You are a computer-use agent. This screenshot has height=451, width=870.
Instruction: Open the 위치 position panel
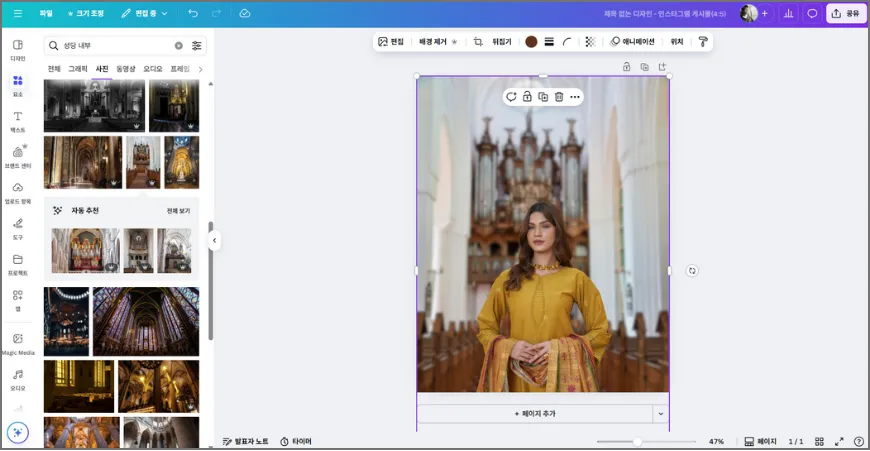pos(676,42)
